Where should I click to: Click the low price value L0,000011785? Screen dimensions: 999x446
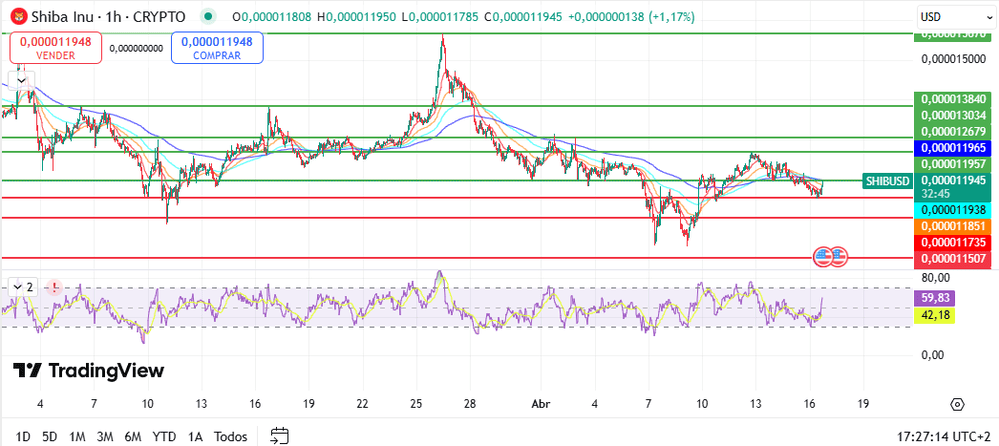[x=440, y=17]
